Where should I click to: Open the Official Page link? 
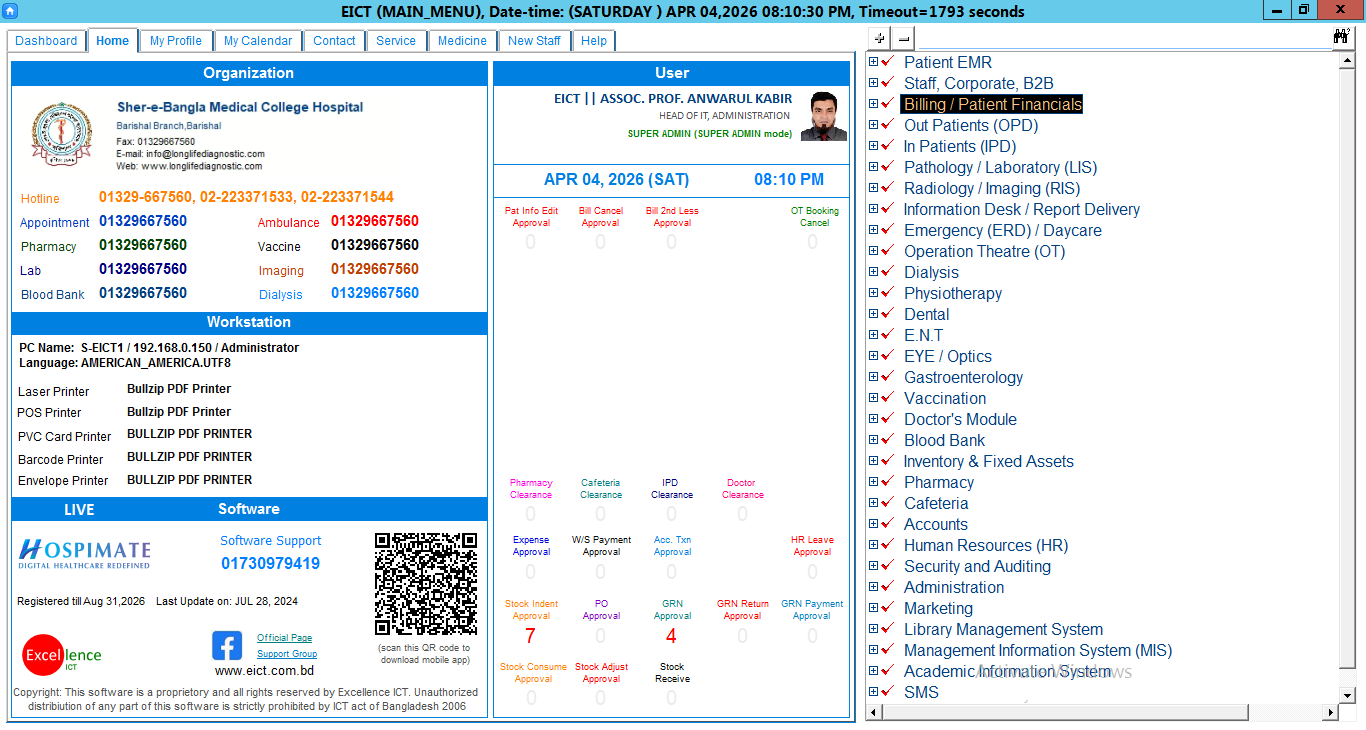coord(284,638)
